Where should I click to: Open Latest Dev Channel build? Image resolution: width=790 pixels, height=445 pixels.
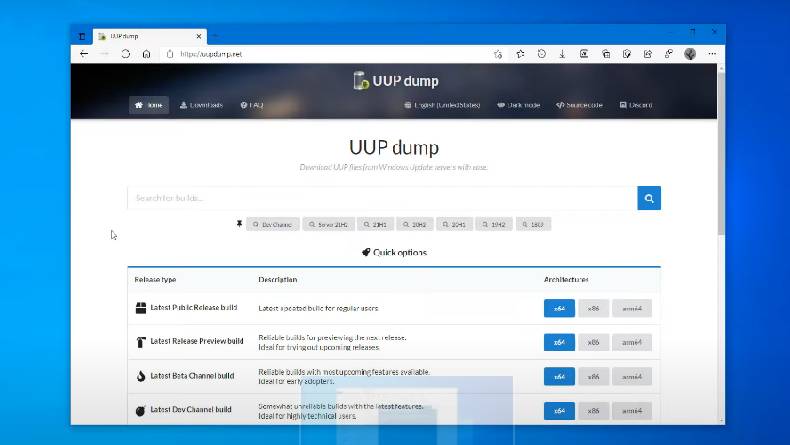click(x=190, y=410)
